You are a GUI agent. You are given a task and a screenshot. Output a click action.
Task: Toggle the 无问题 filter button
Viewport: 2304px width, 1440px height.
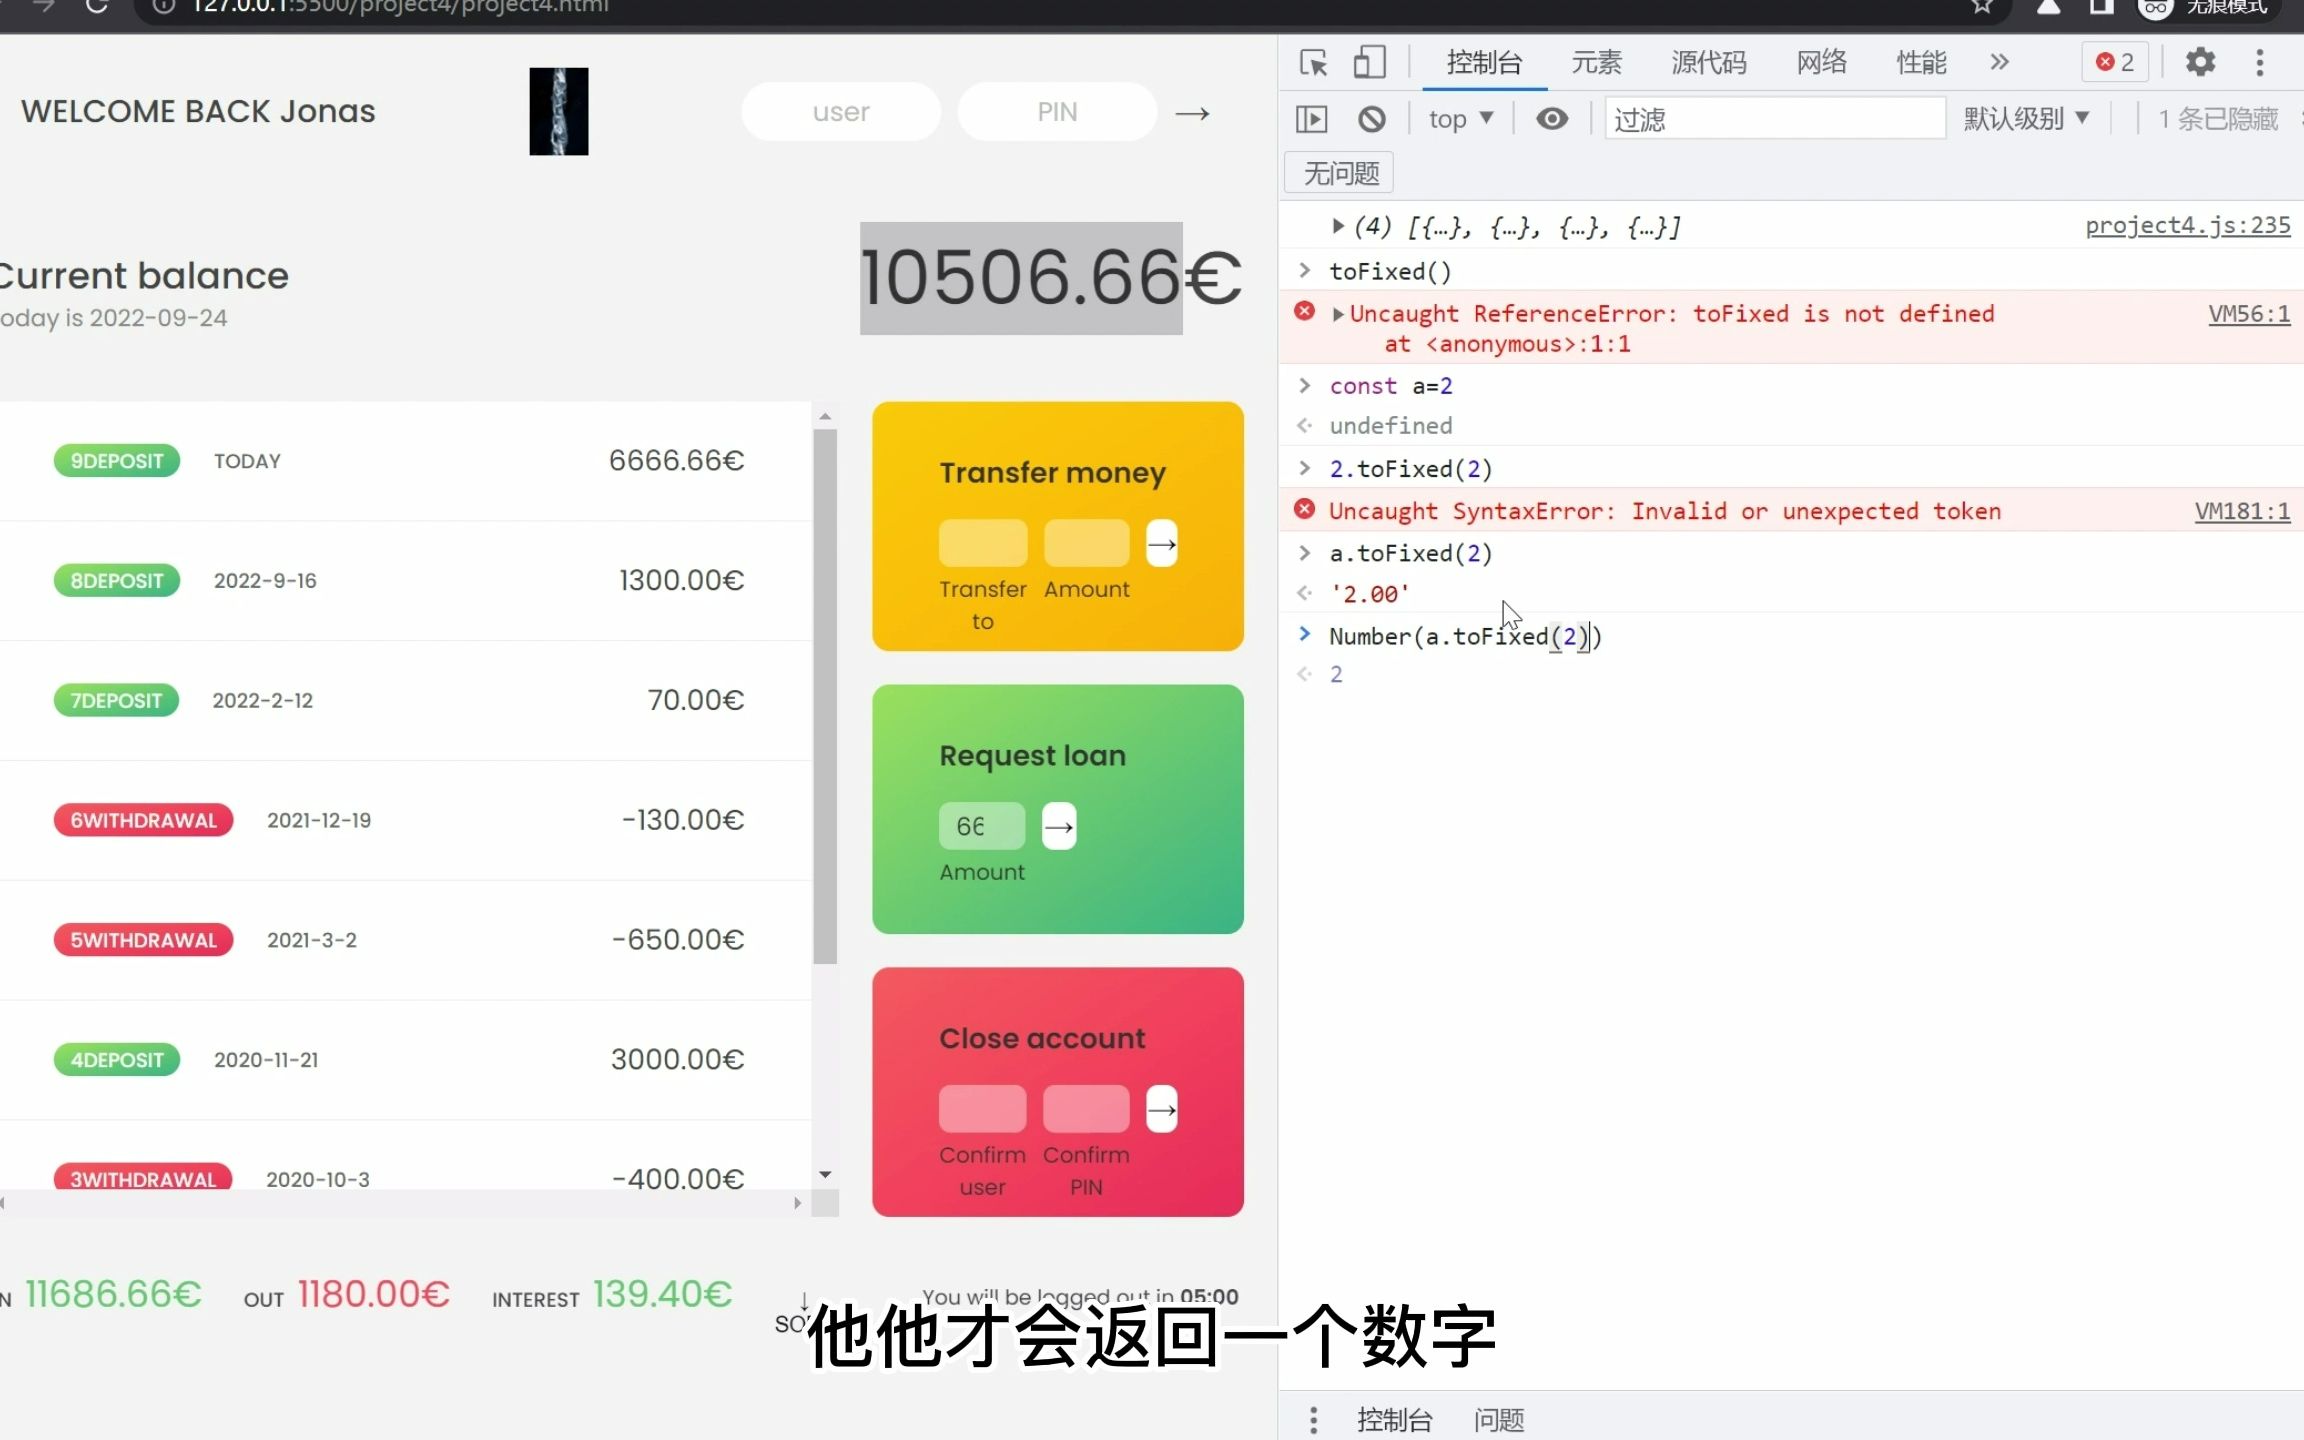coord(1340,173)
